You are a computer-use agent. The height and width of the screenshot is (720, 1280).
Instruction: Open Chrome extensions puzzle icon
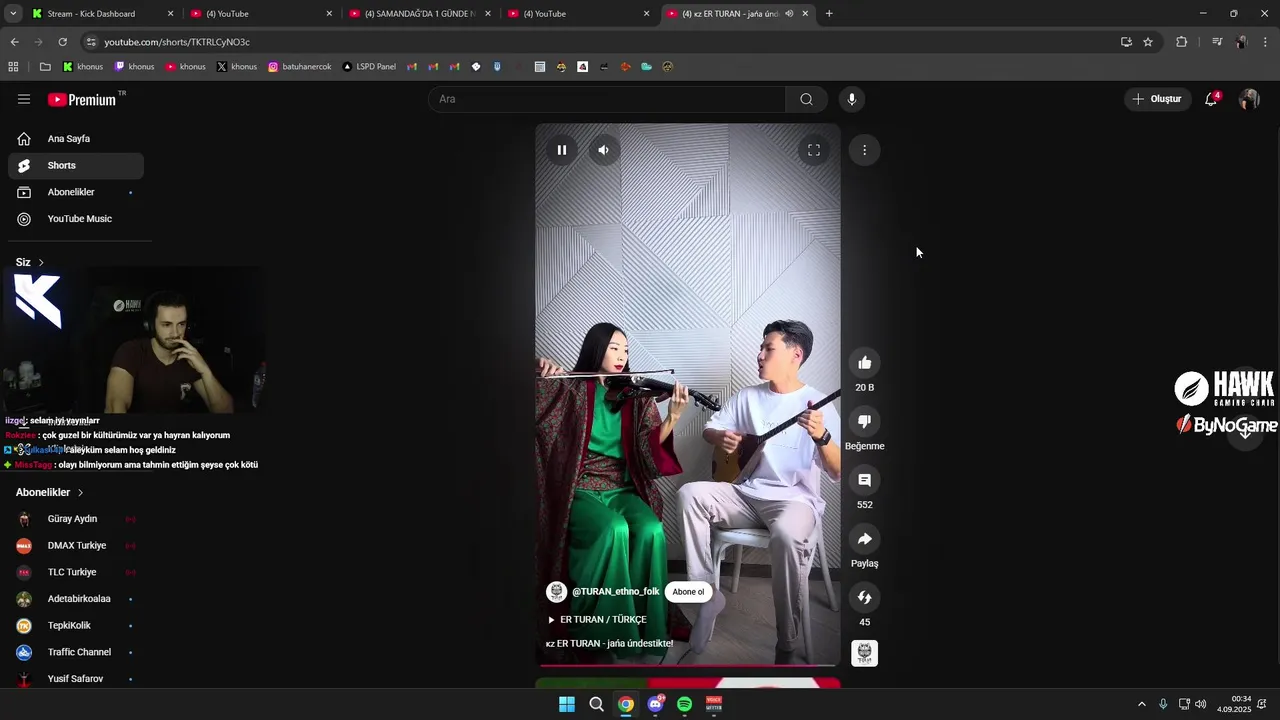click(1181, 42)
